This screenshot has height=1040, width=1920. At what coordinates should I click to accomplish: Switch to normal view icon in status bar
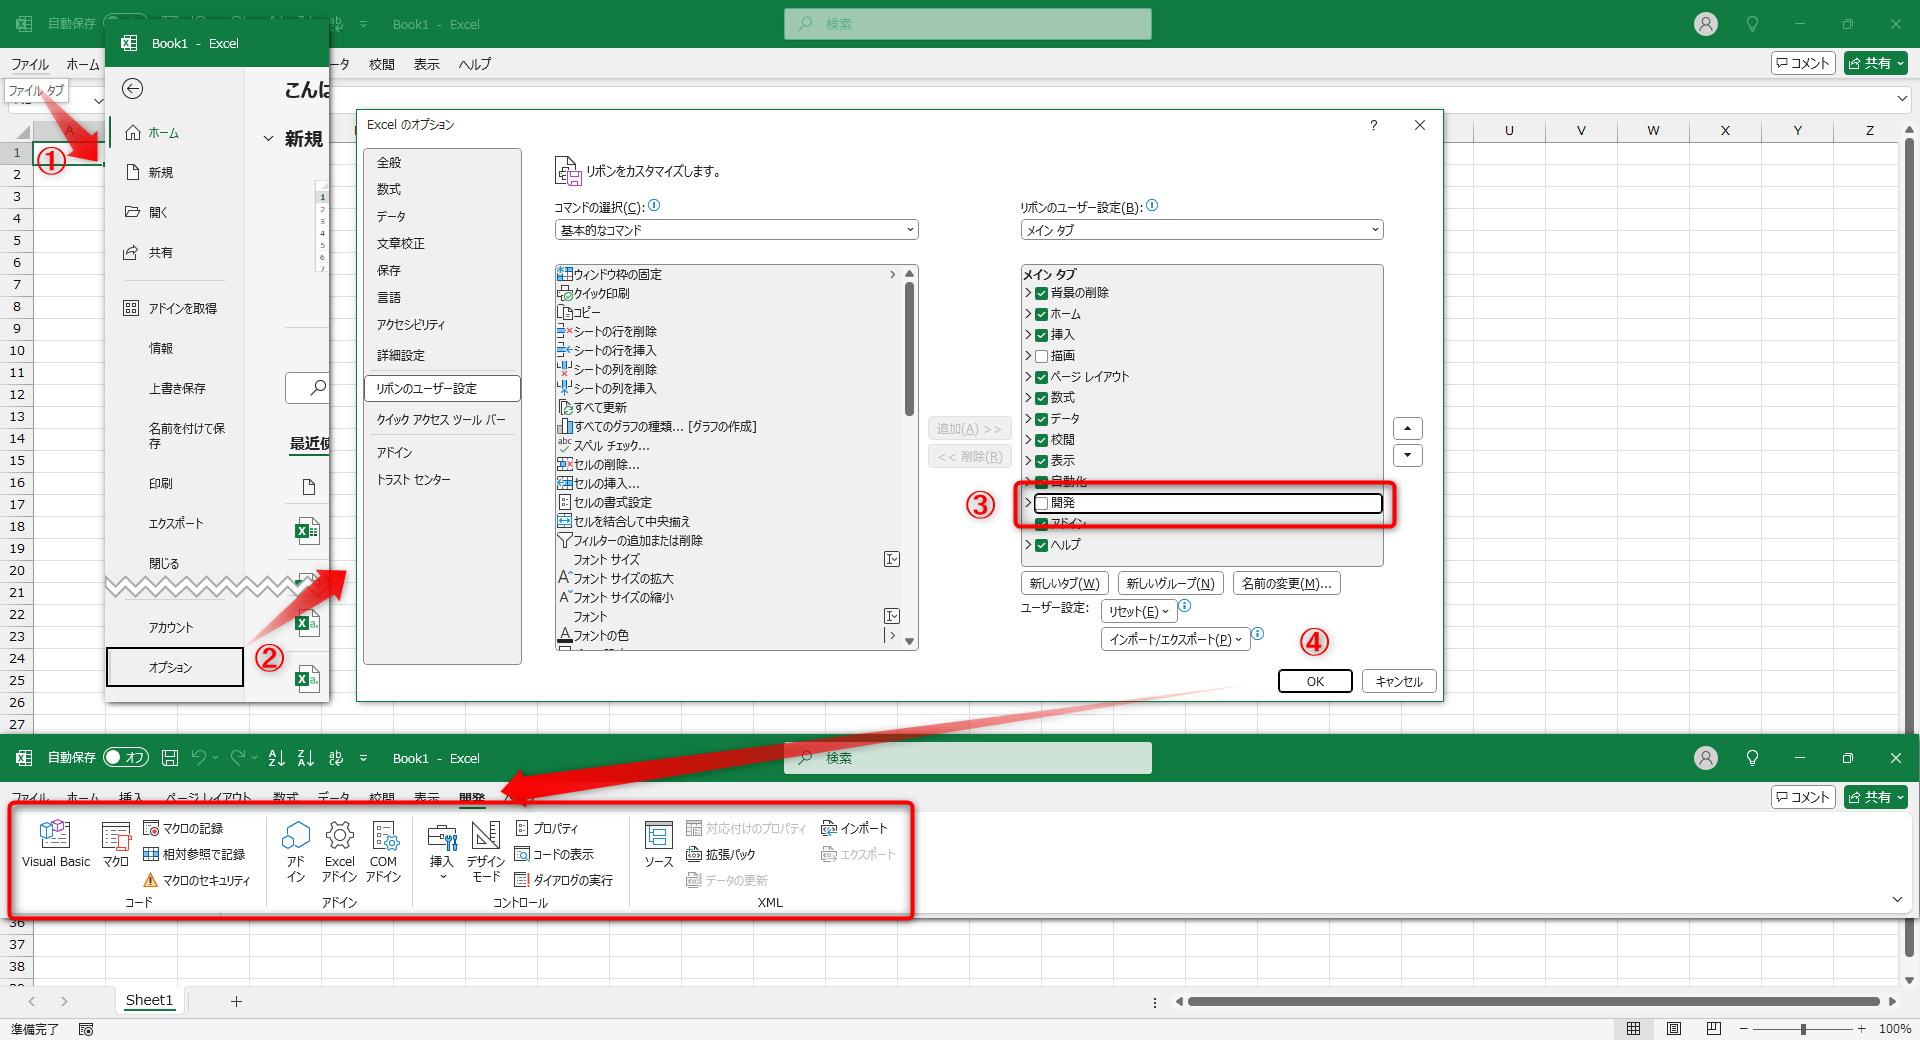tap(1633, 1028)
